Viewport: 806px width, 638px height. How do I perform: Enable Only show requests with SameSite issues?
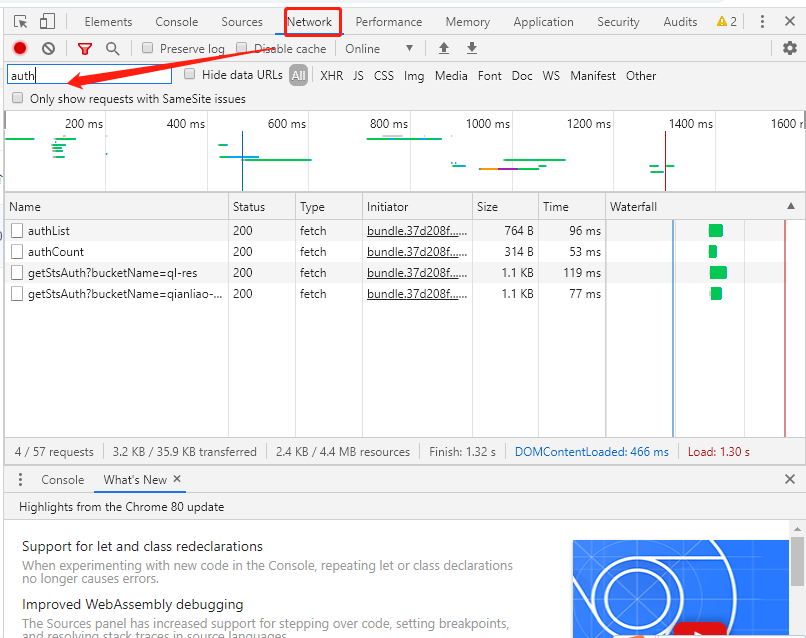pos(18,99)
